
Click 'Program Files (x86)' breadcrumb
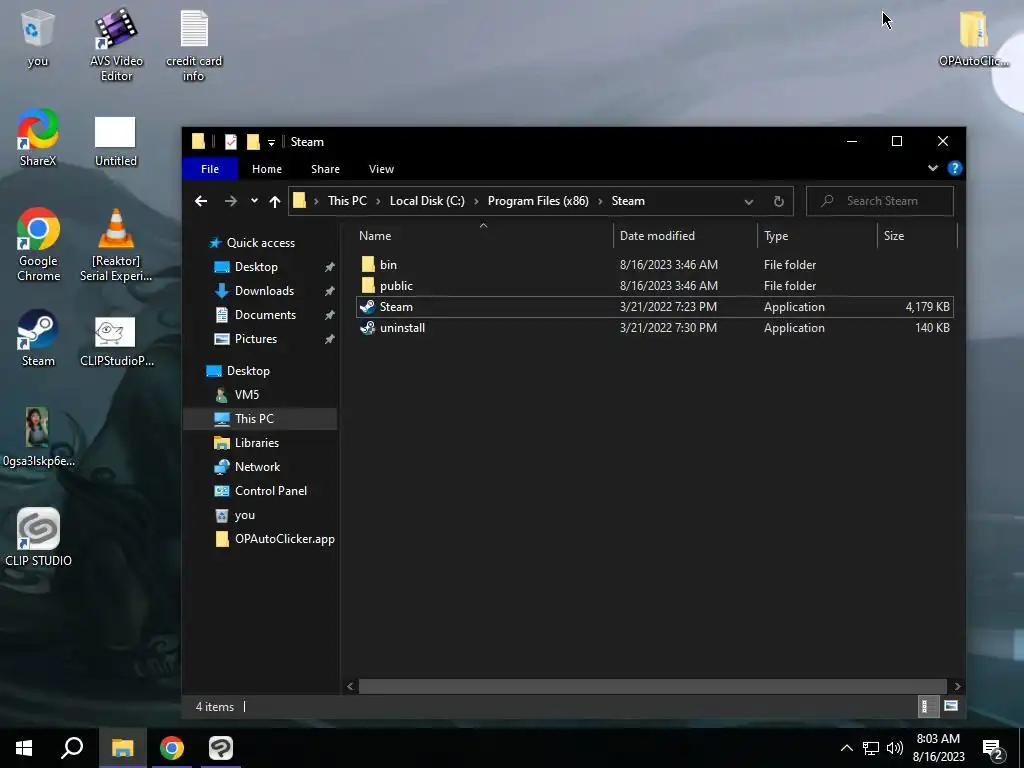point(537,201)
